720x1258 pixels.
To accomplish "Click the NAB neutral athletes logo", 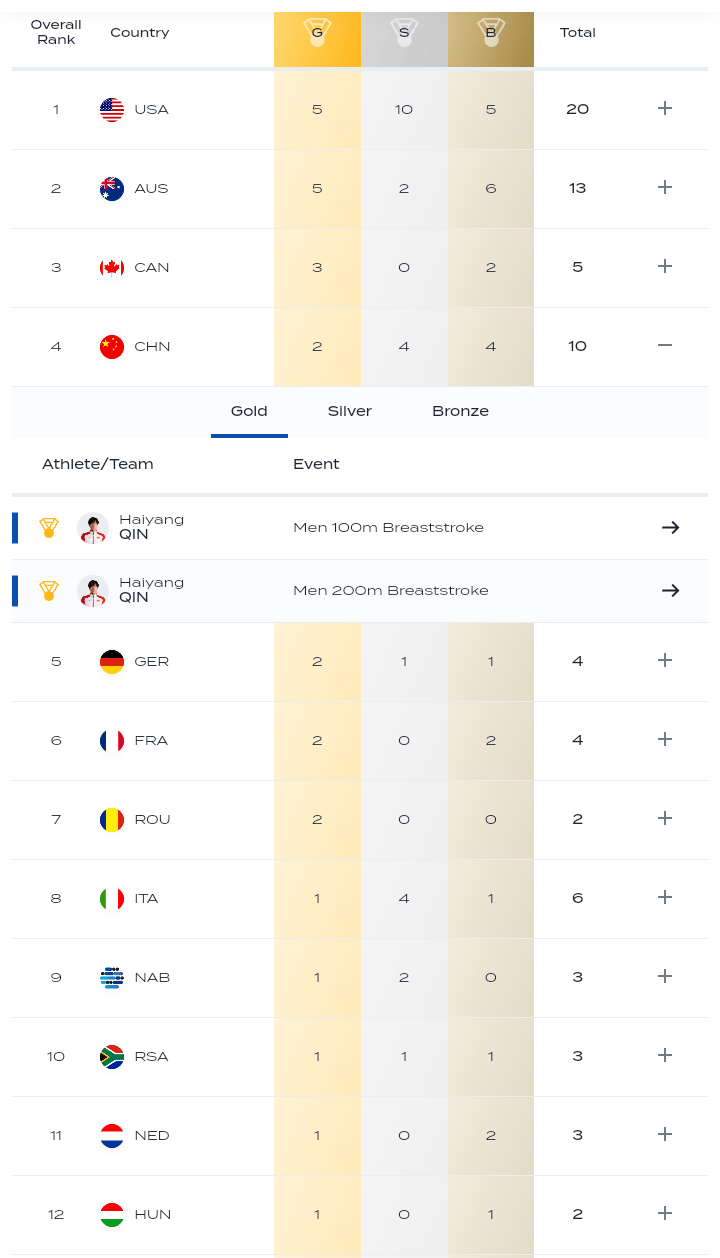I will click(112, 977).
